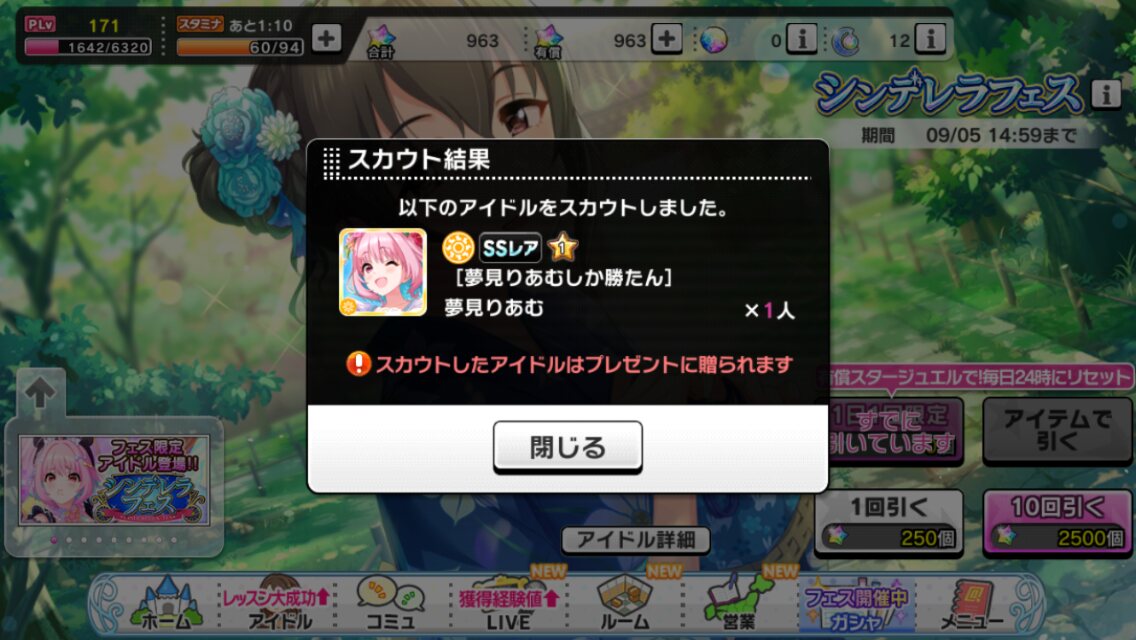Open info icon beside the rainbow orb count
The height and width of the screenshot is (640, 1136).
(802, 38)
